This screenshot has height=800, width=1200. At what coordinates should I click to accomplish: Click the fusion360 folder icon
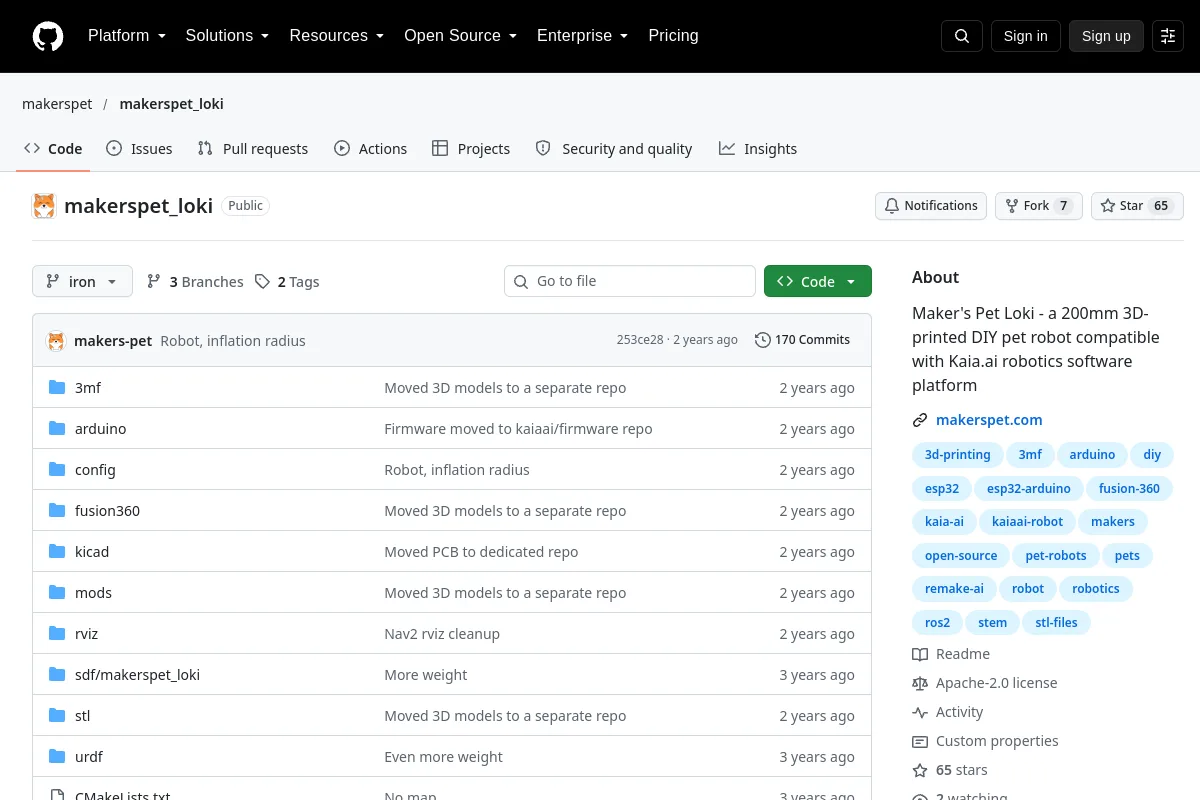tap(57, 511)
